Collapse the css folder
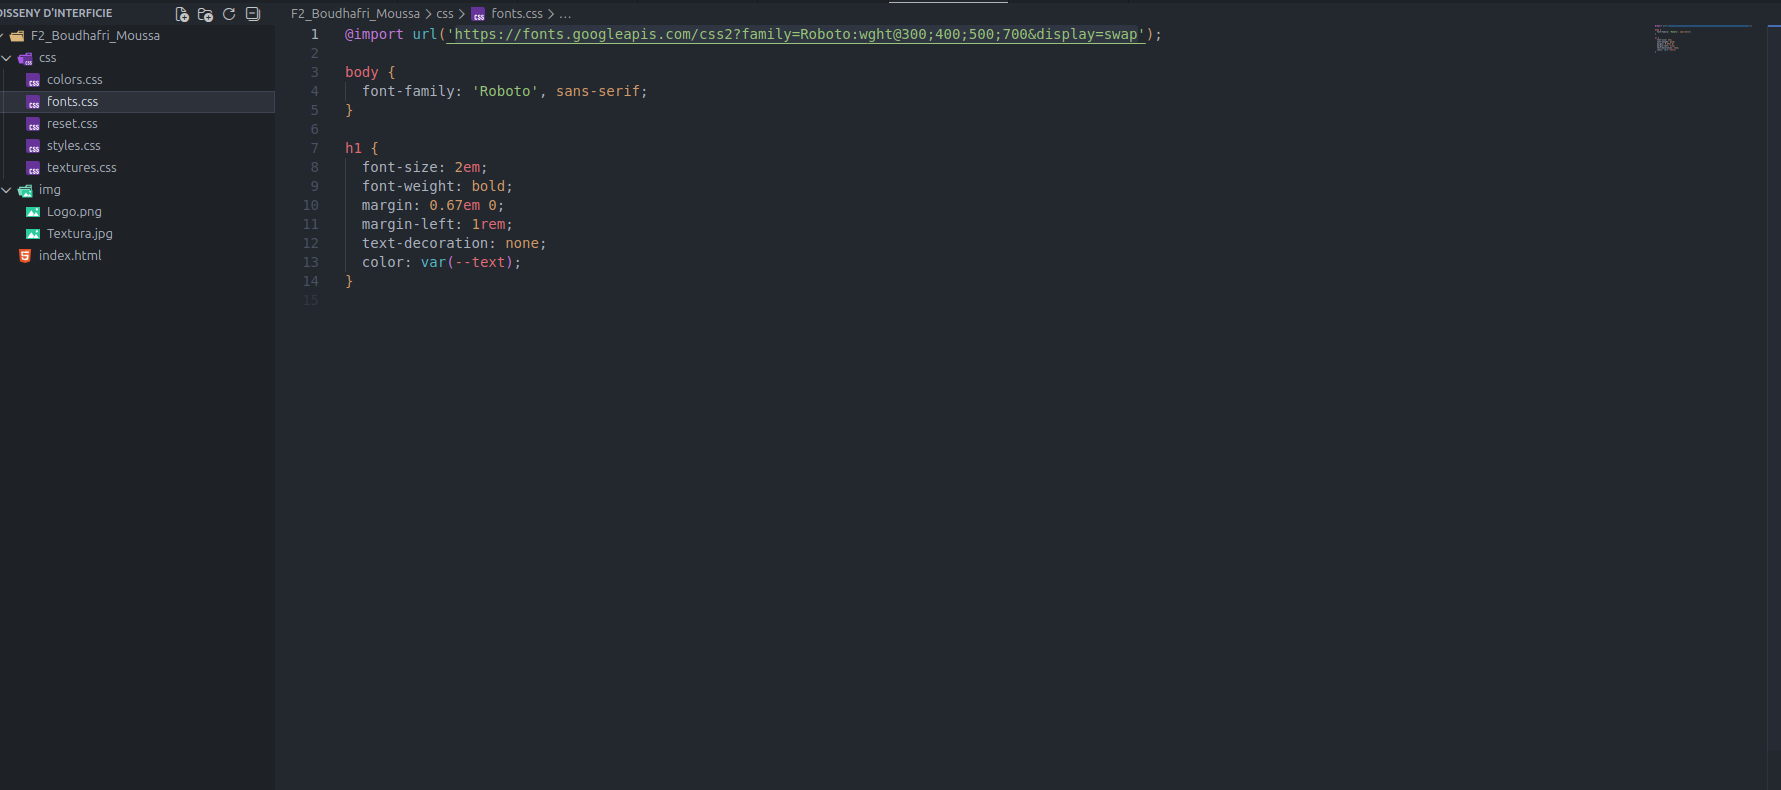This screenshot has width=1781, height=790. click(x=7, y=58)
